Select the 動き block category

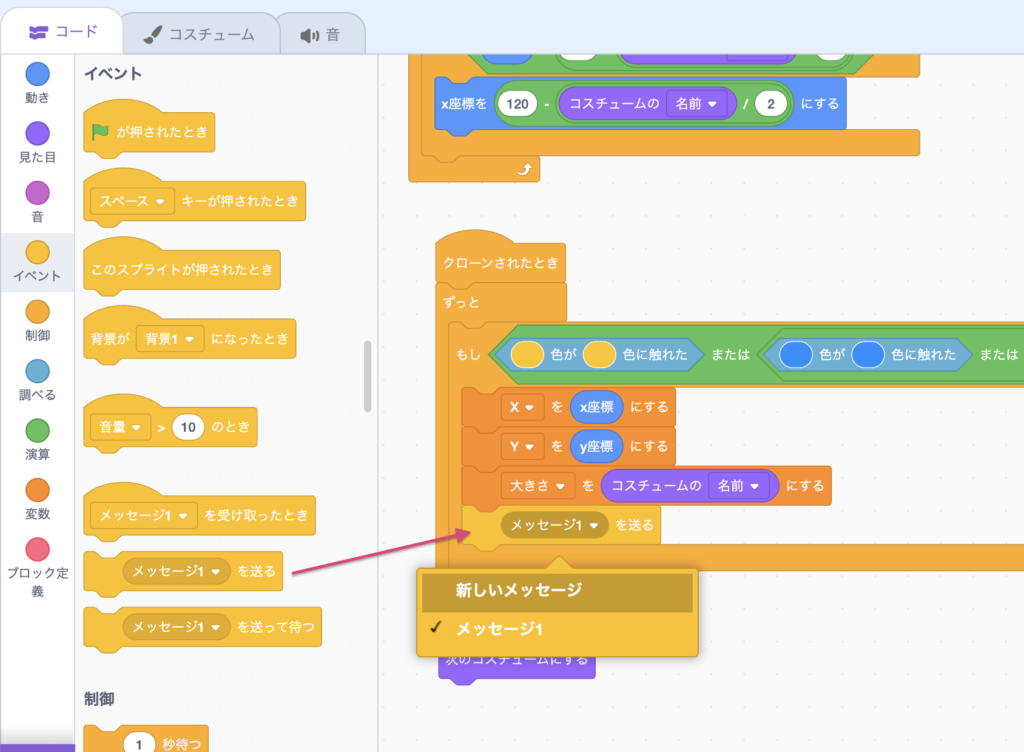pyautogui.click(x=37, y=83)
